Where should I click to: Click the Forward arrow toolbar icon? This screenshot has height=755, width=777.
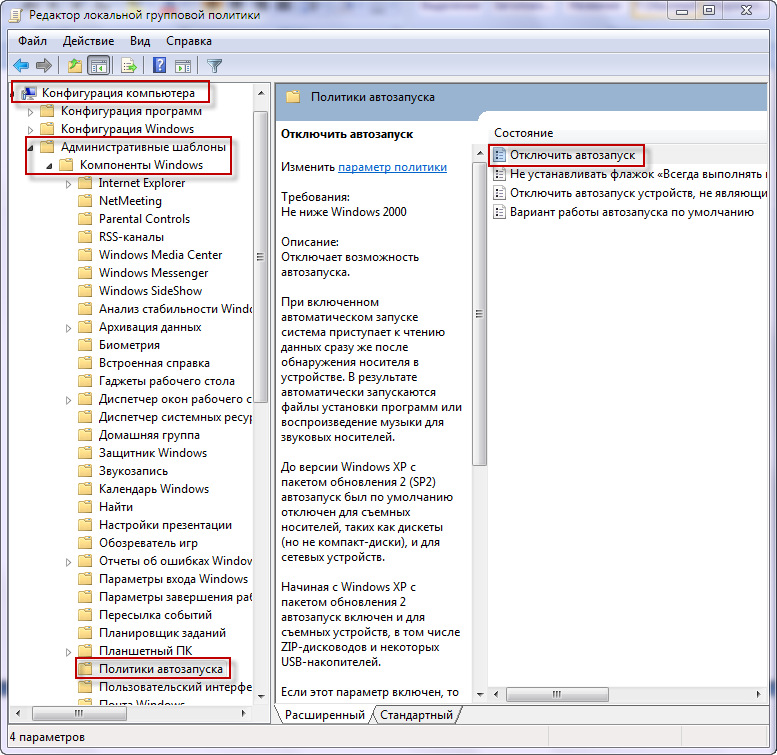44,65
